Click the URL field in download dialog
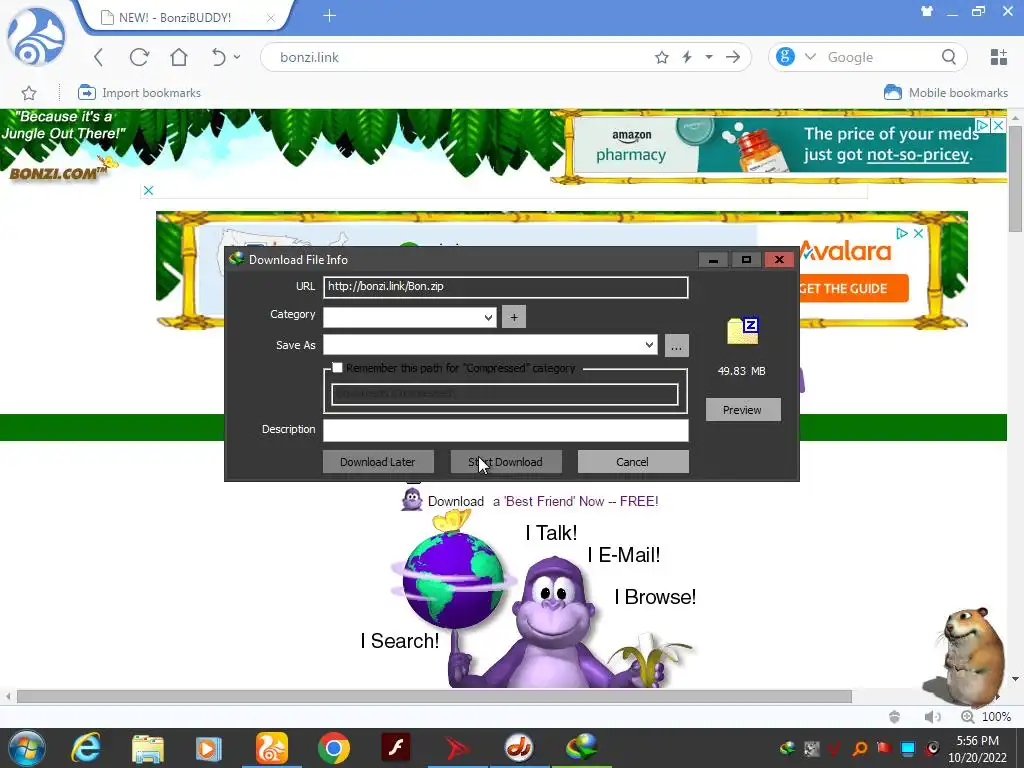The width and height of the screenshot is (1024, 768). [505, 287]
